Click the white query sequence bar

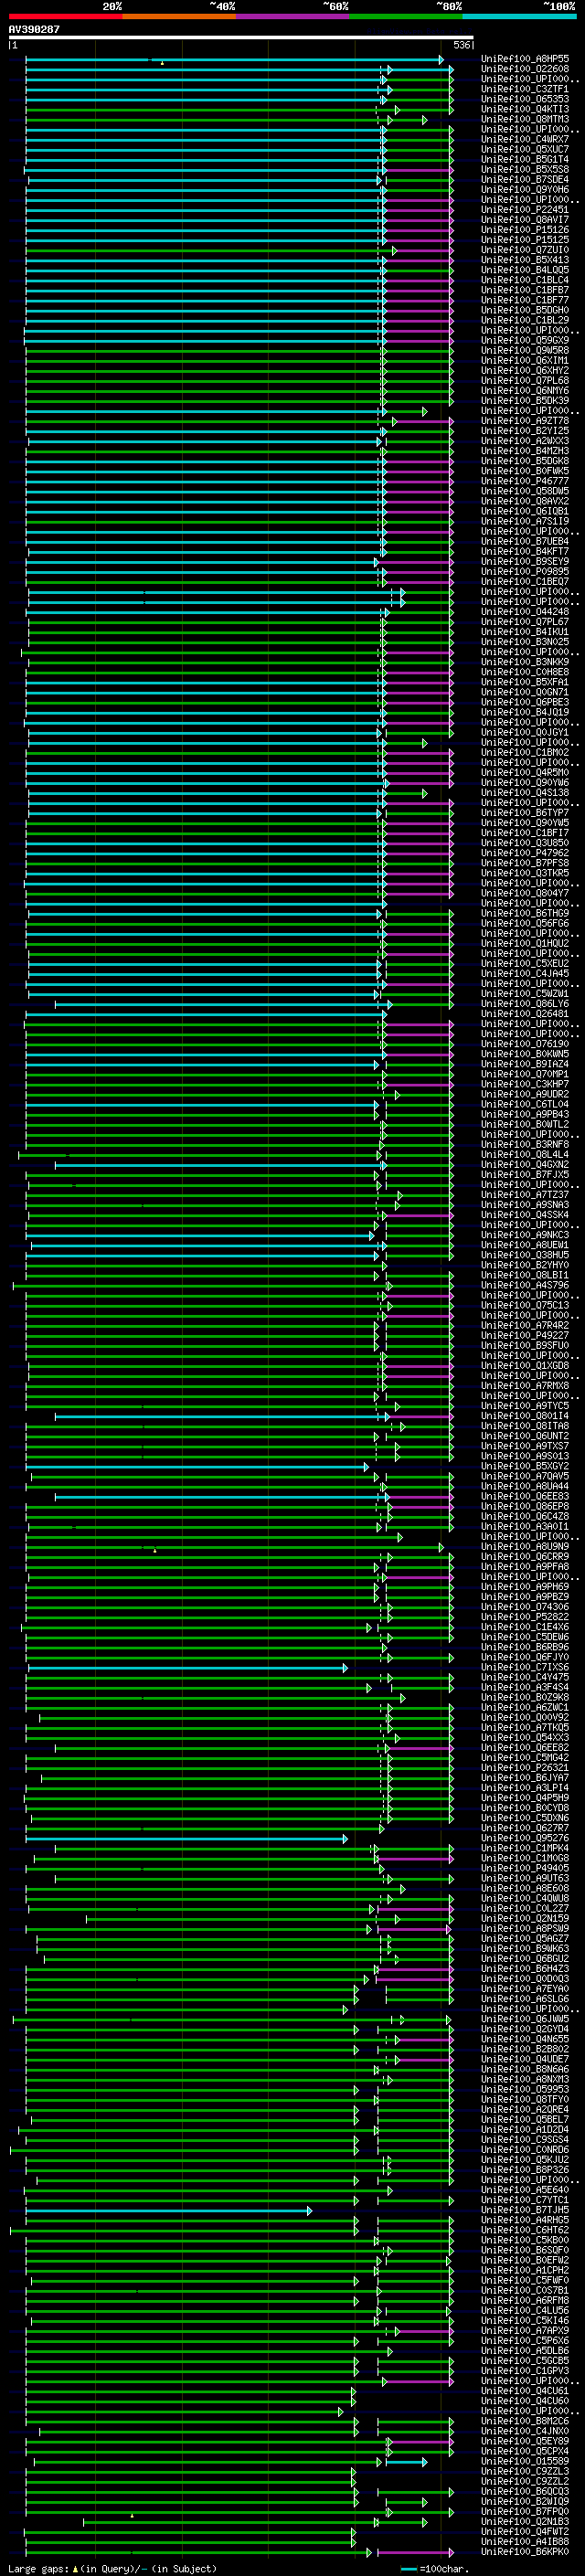(x=241, y=38)
